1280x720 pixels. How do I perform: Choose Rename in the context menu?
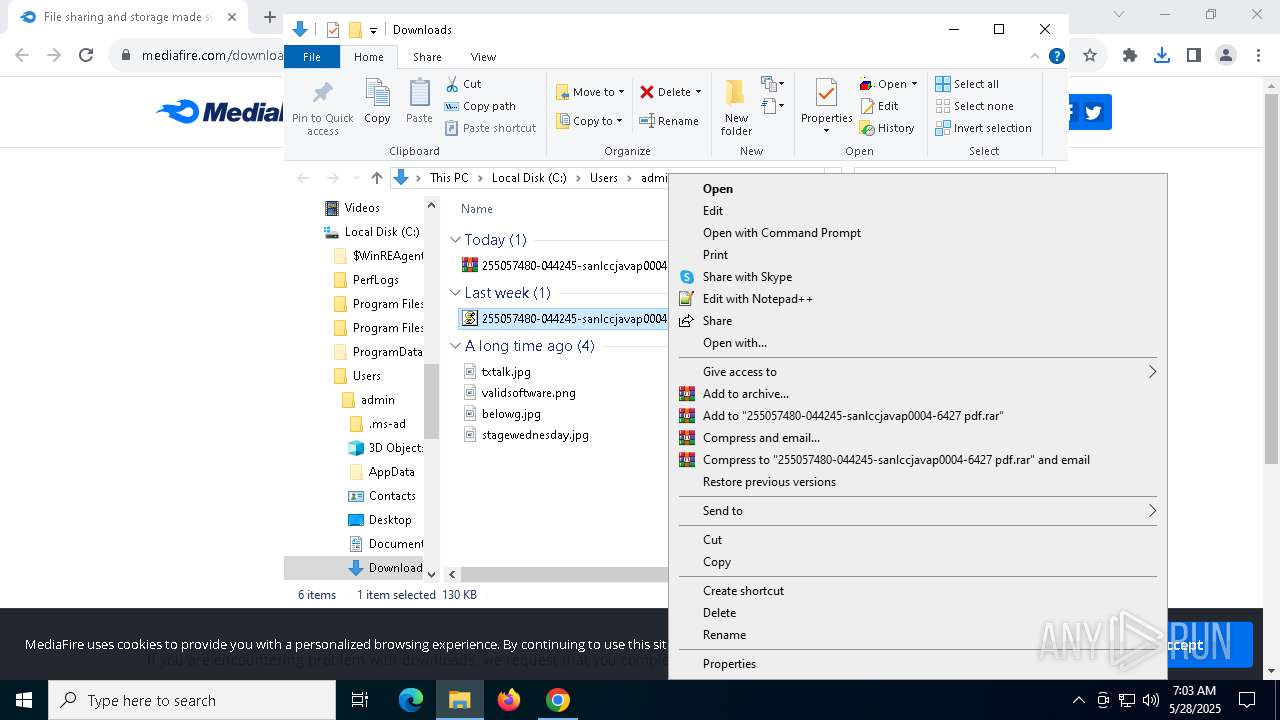pyautogui.click(x=918, y=635)
